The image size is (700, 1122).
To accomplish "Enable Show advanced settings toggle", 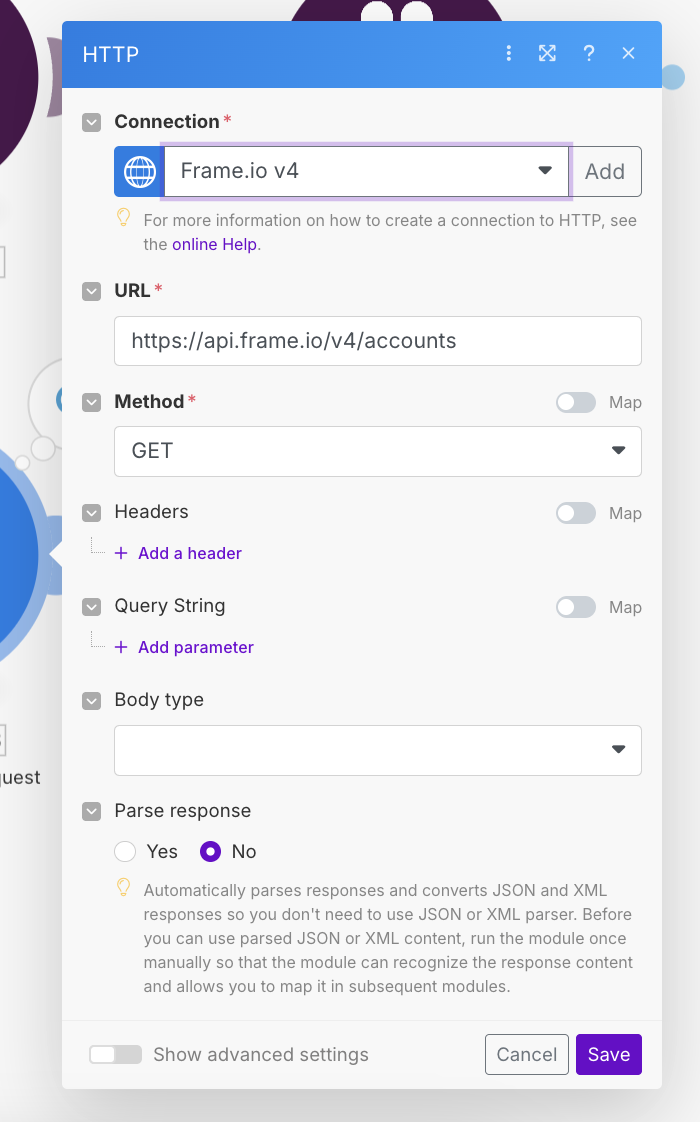I will [x=115, y=1055].
